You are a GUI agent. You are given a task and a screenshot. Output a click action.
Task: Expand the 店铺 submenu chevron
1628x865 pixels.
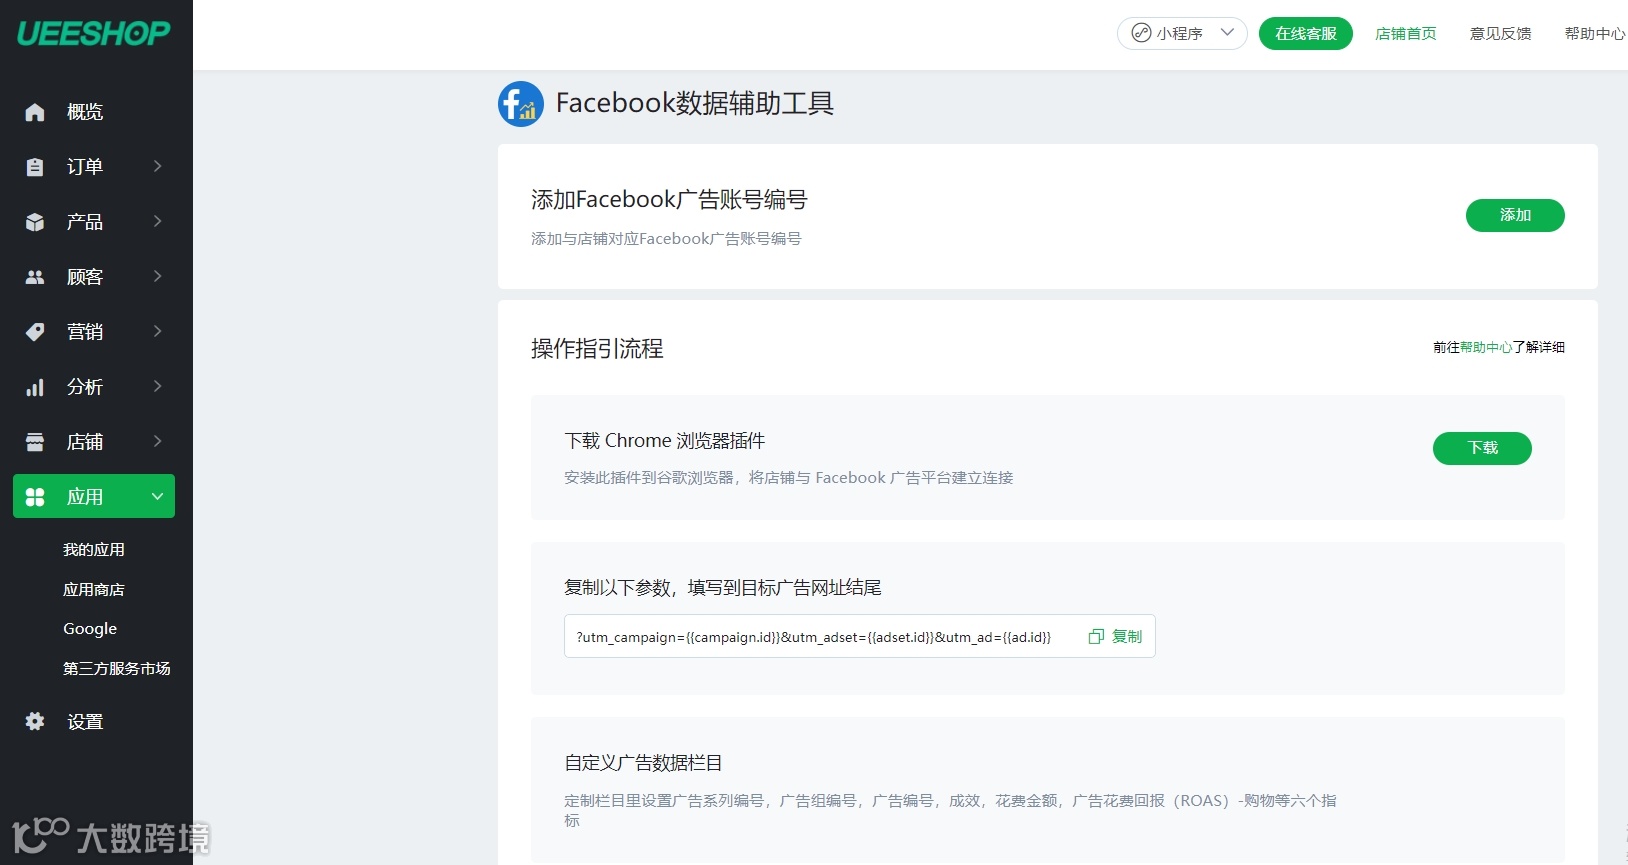pos(157,441)
